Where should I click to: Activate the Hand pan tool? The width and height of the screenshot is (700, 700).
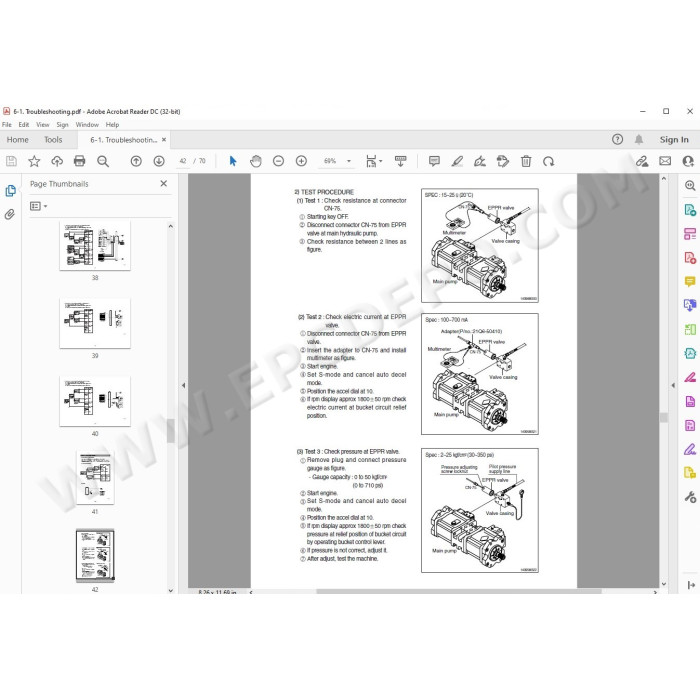[256, 161]
